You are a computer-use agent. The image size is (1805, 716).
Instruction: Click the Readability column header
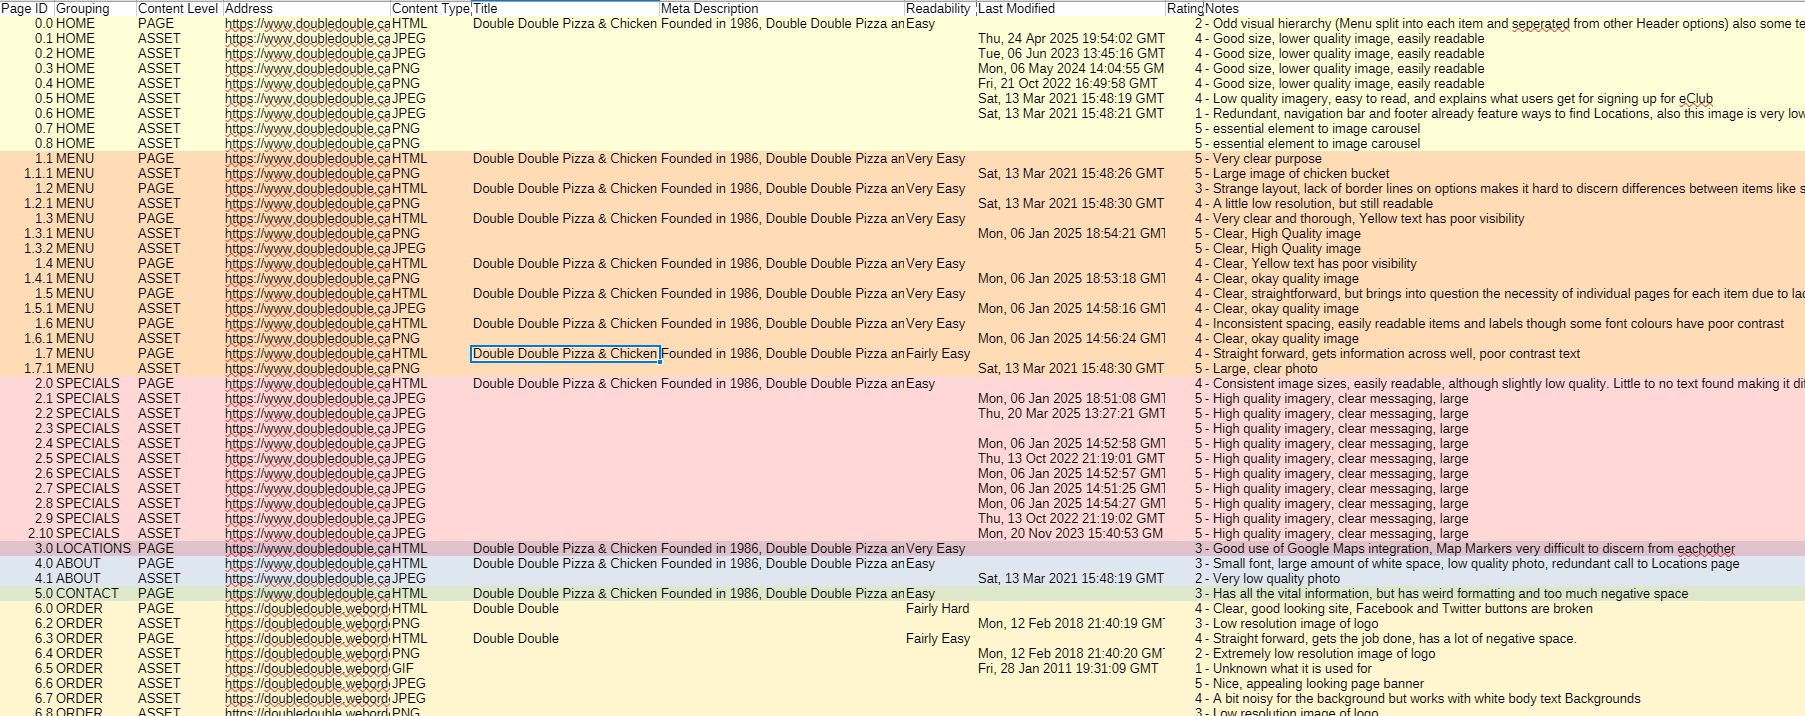point(938,8)
